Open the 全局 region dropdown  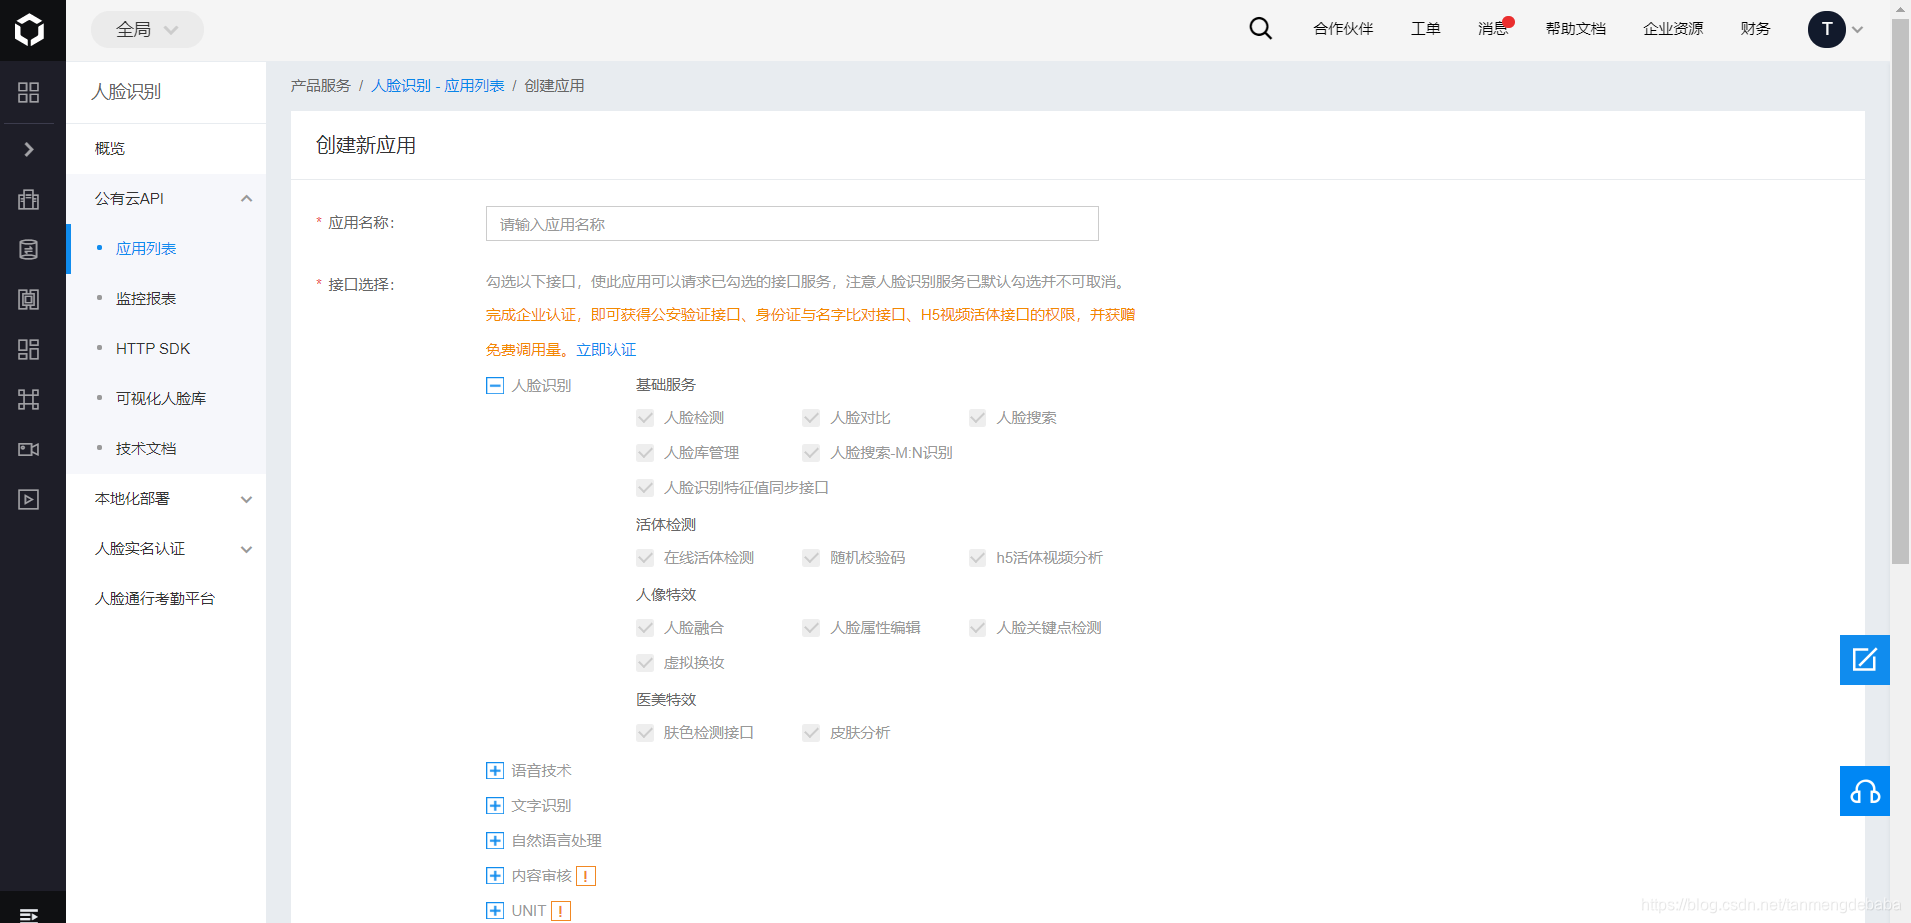point(147,29)
